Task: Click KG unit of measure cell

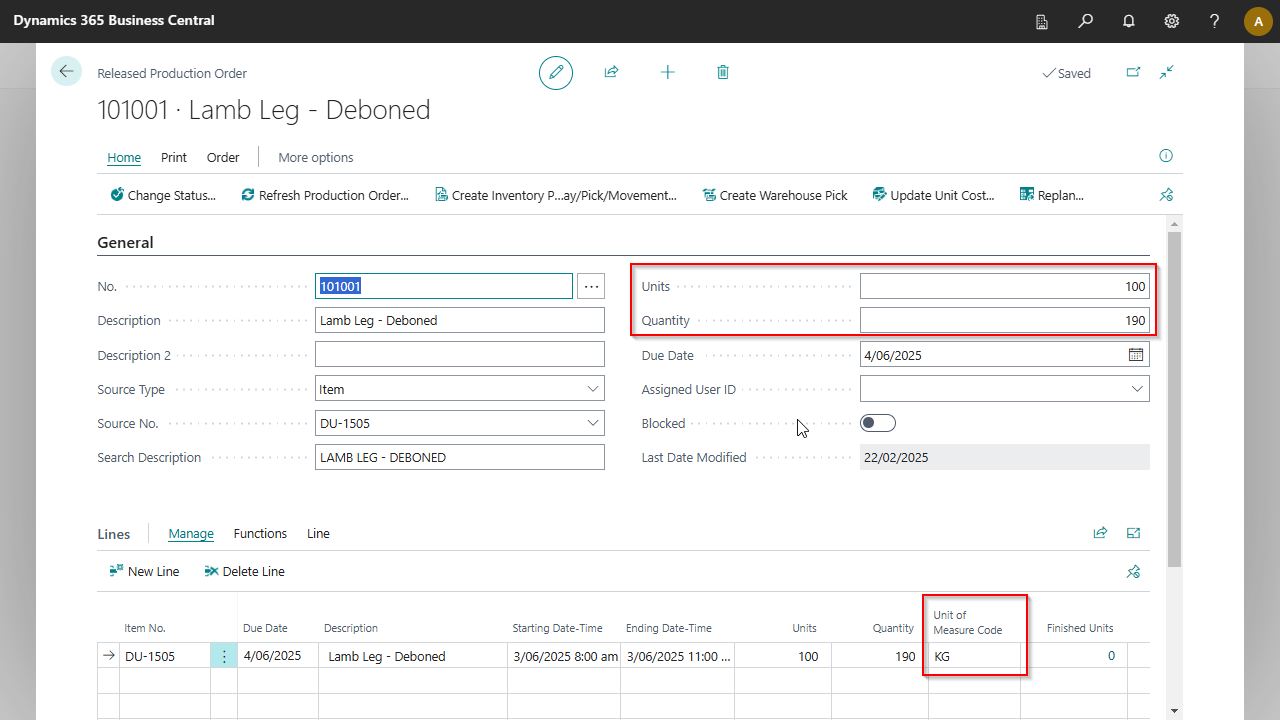Action: click(974, 656)
